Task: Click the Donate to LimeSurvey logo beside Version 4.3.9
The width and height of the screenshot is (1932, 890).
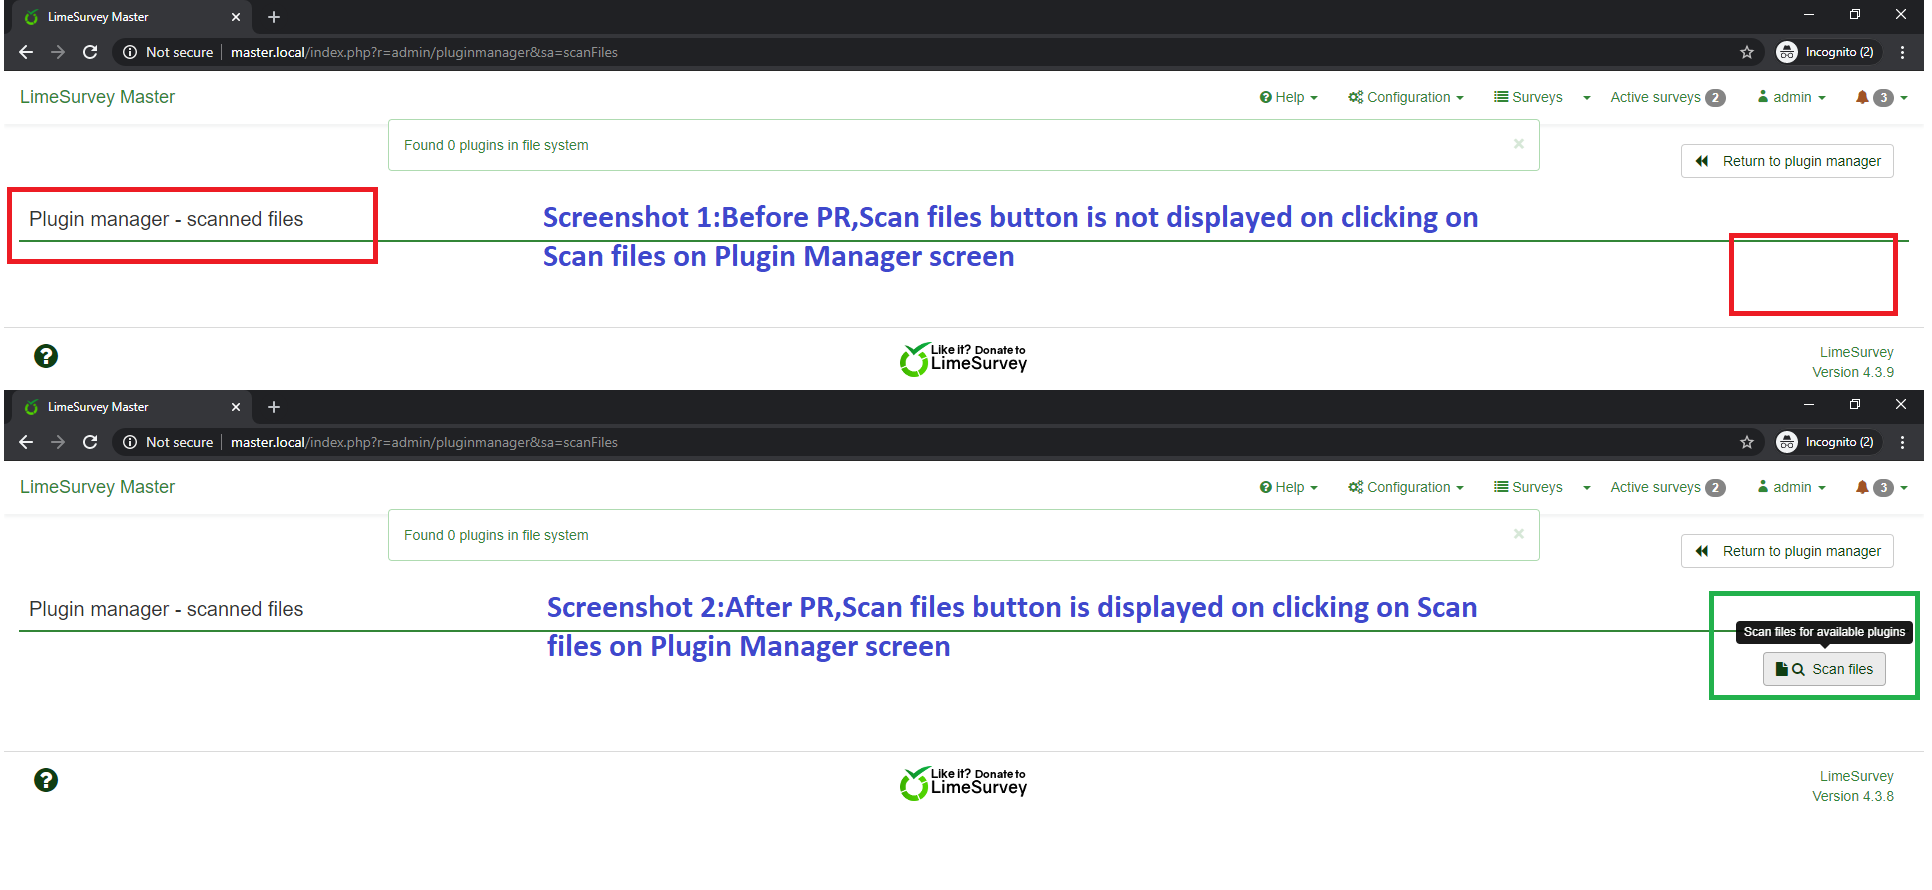Action: coord(963,359)
